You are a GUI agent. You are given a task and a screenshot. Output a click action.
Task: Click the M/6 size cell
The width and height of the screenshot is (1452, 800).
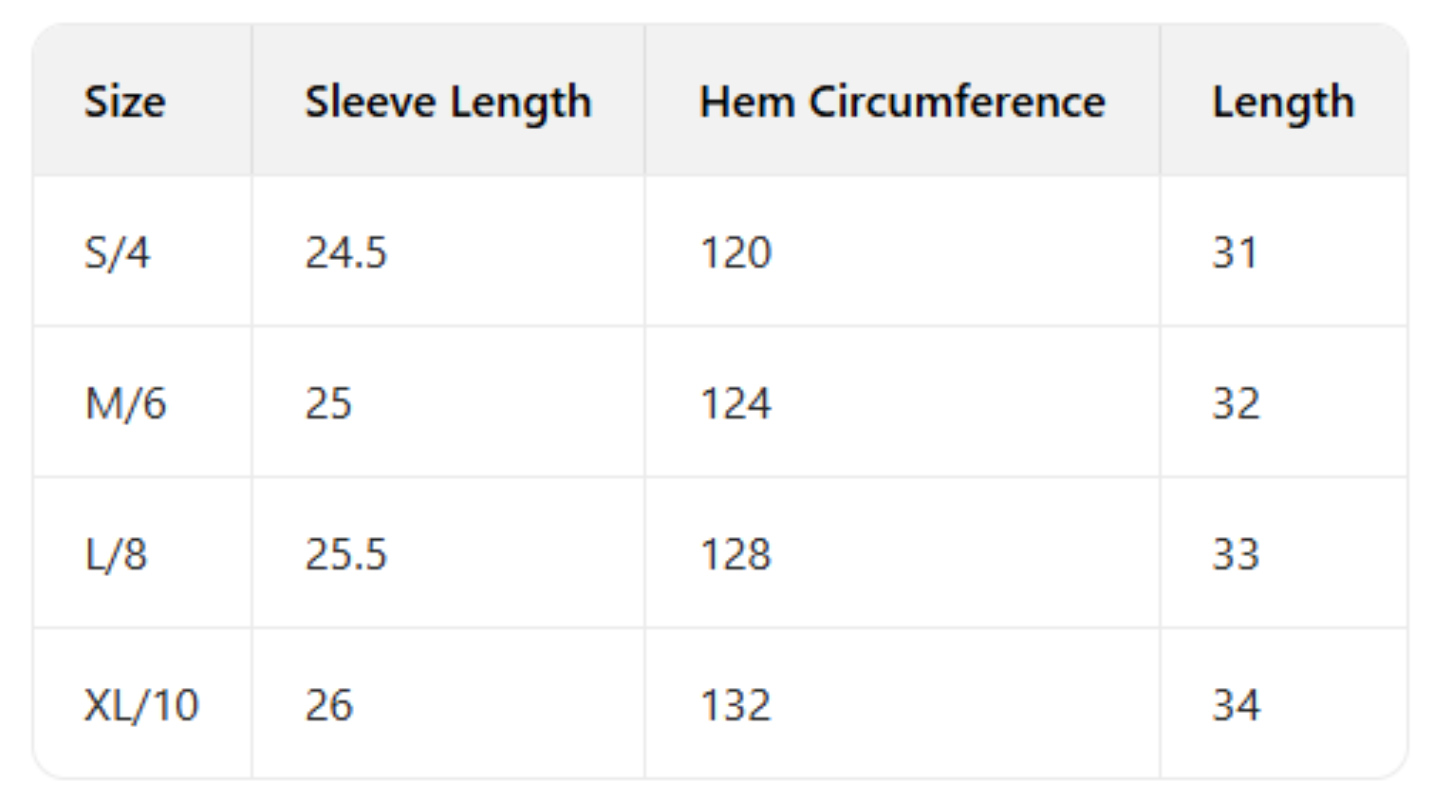pos(125,404)
